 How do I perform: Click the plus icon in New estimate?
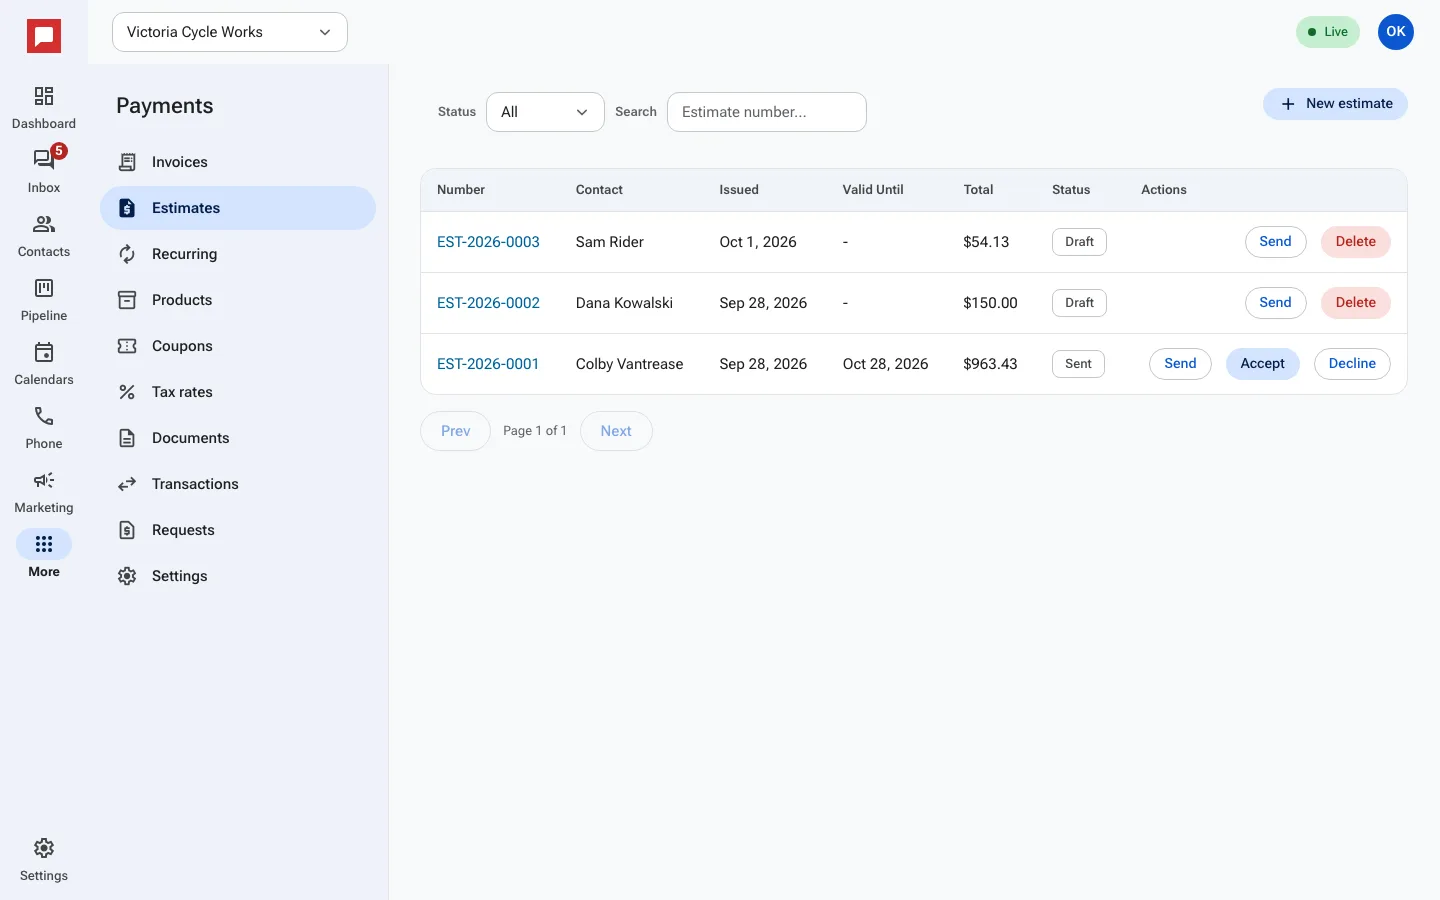coord(1288,104)
